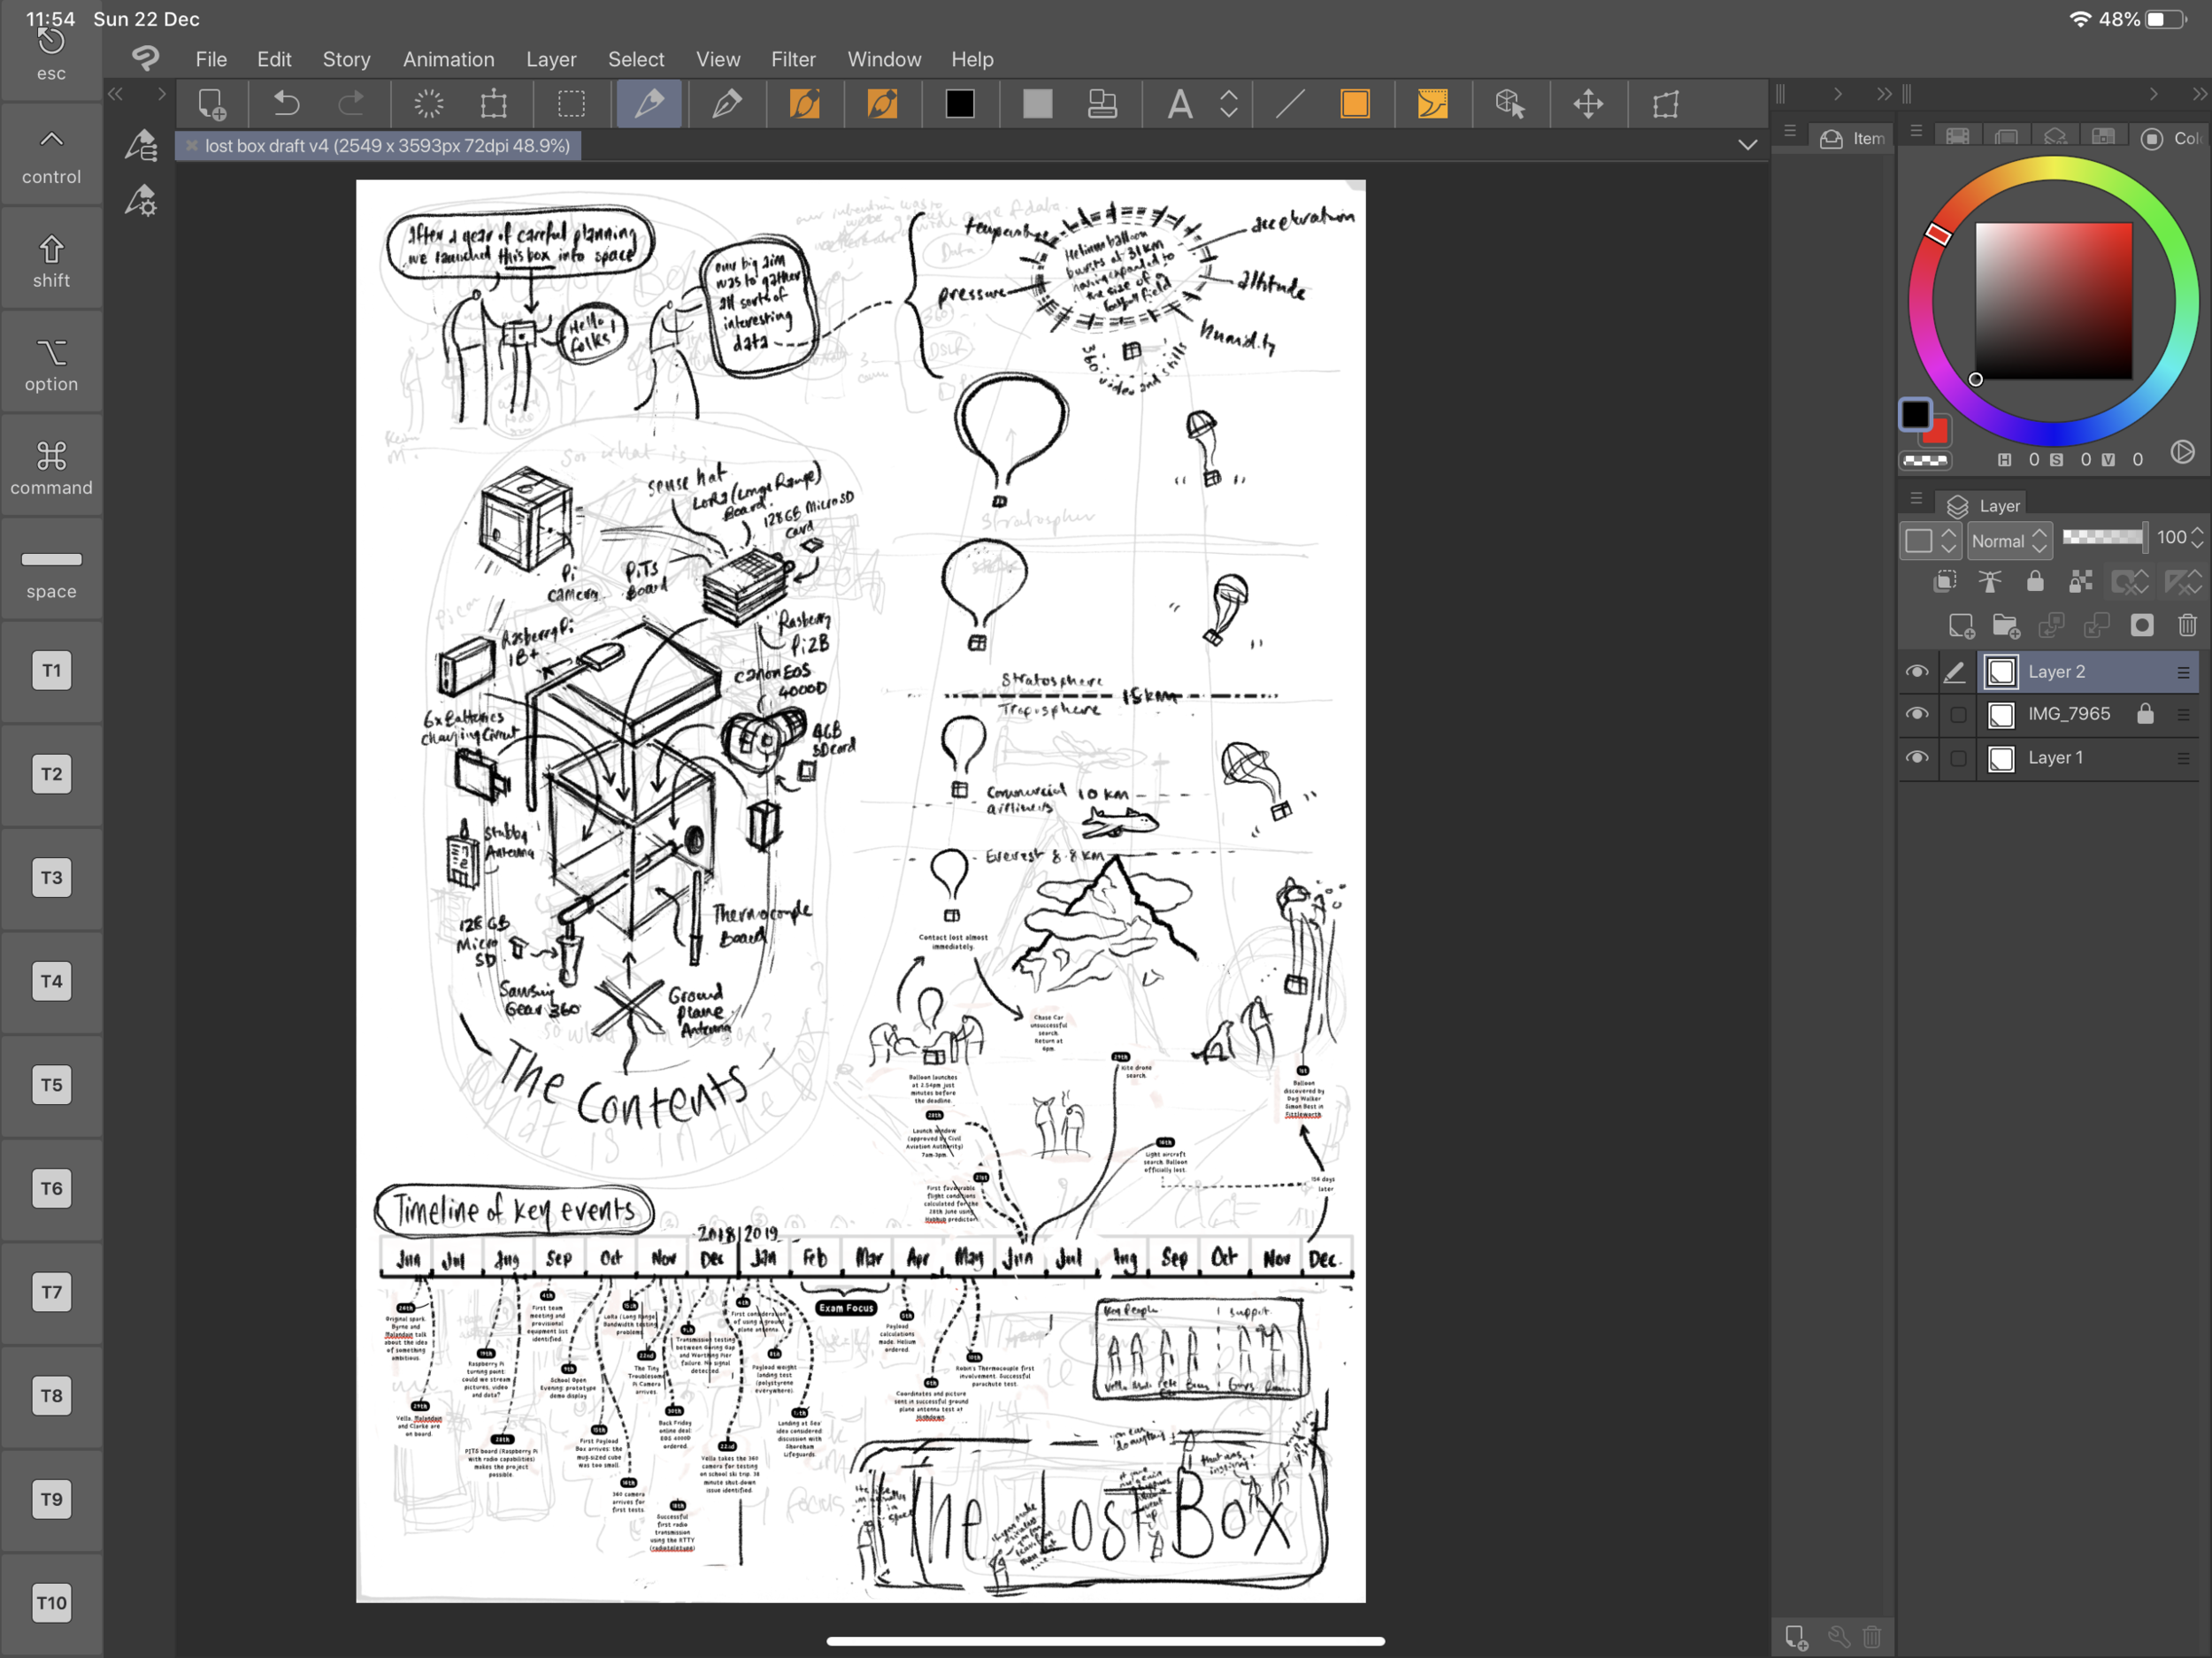Tap the space edge keyboard key
The height and width of the screenshot is (1658, 2212).
(51, 572)
